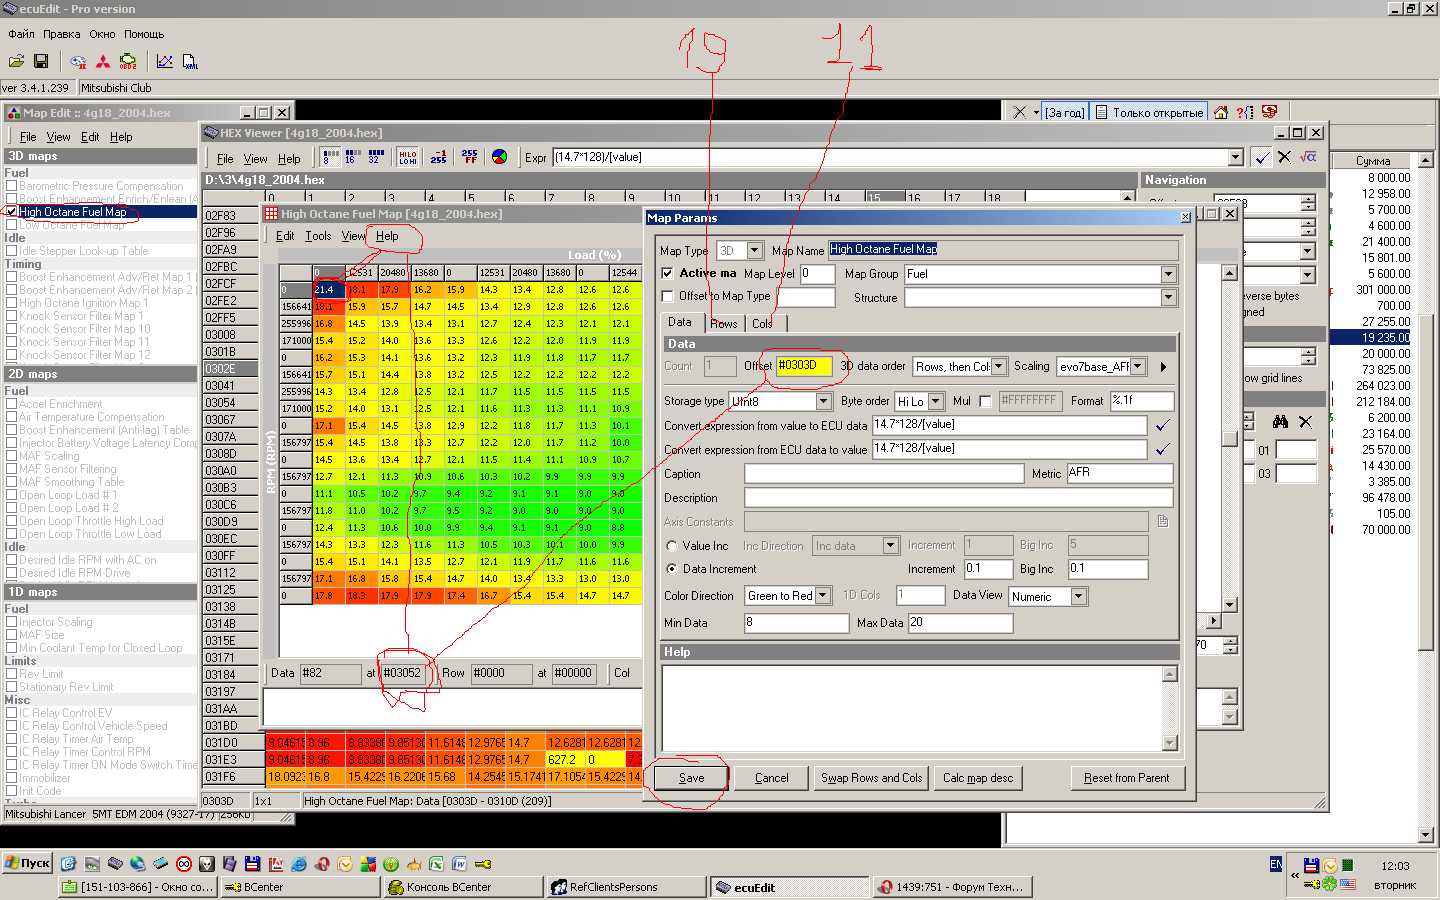This screenshot has height=900, width=1440.
Task: Switch to BCenter in the taskbar
Action: click(x=301, y=887)
